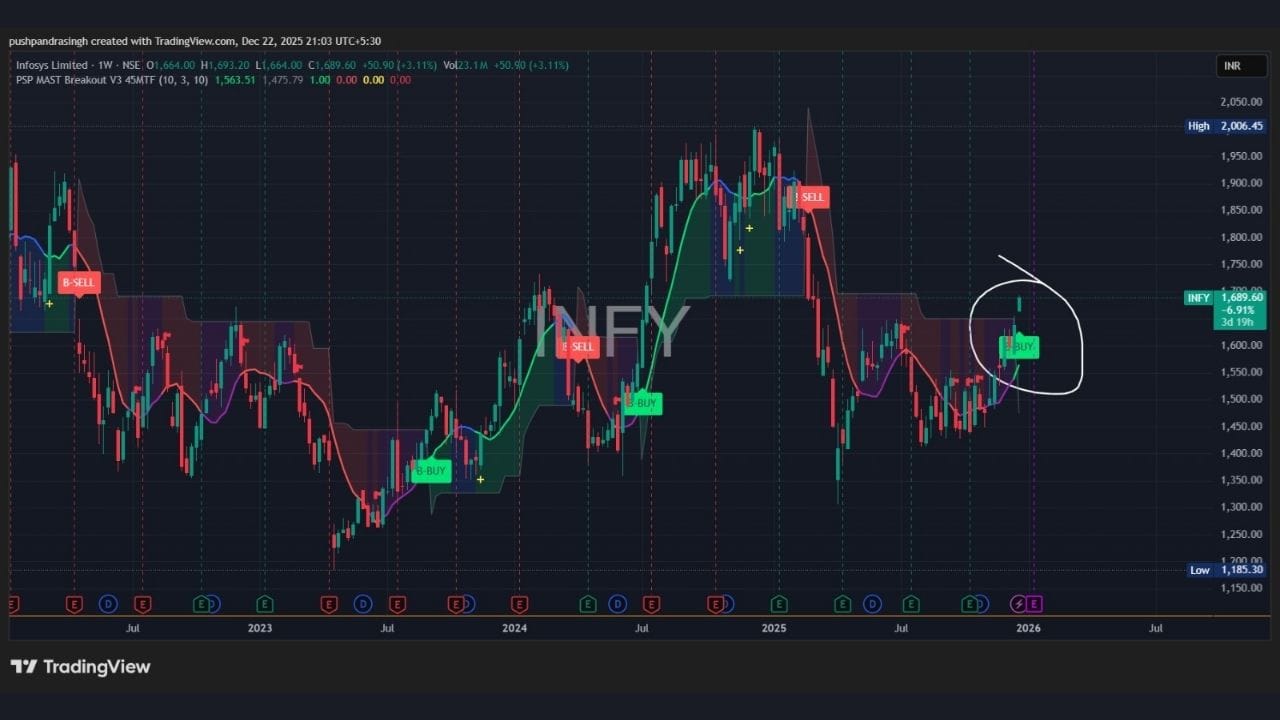Image resolution: width=1280 pixels, height=720 pixels.
Task: Select the 2023 label on the time axis
Action: click(x=259, y=628)
